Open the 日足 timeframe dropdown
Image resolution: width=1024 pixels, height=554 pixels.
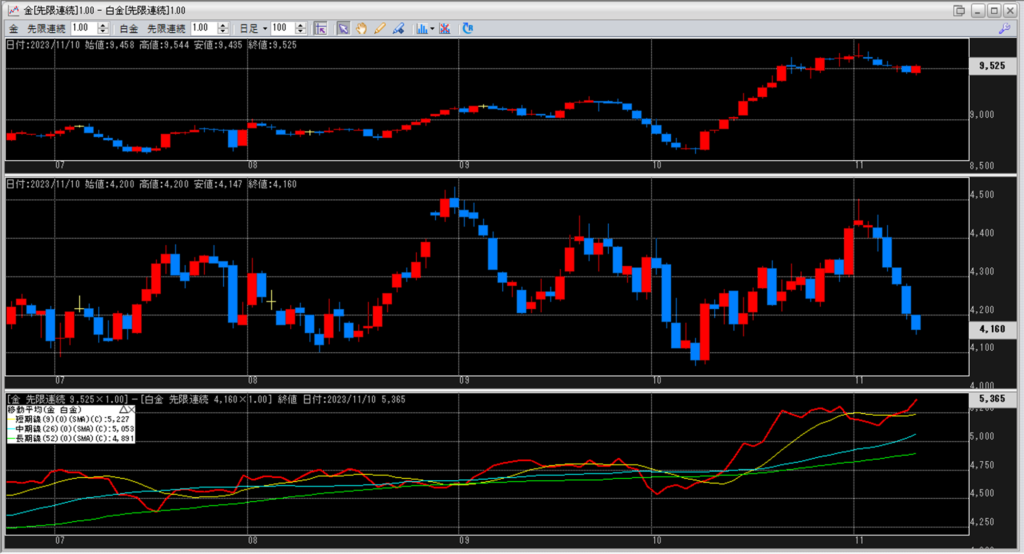pos(251,28)
